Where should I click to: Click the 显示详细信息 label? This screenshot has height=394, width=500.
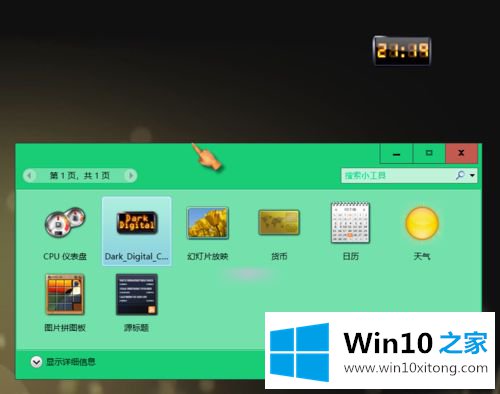coord(71,362)
